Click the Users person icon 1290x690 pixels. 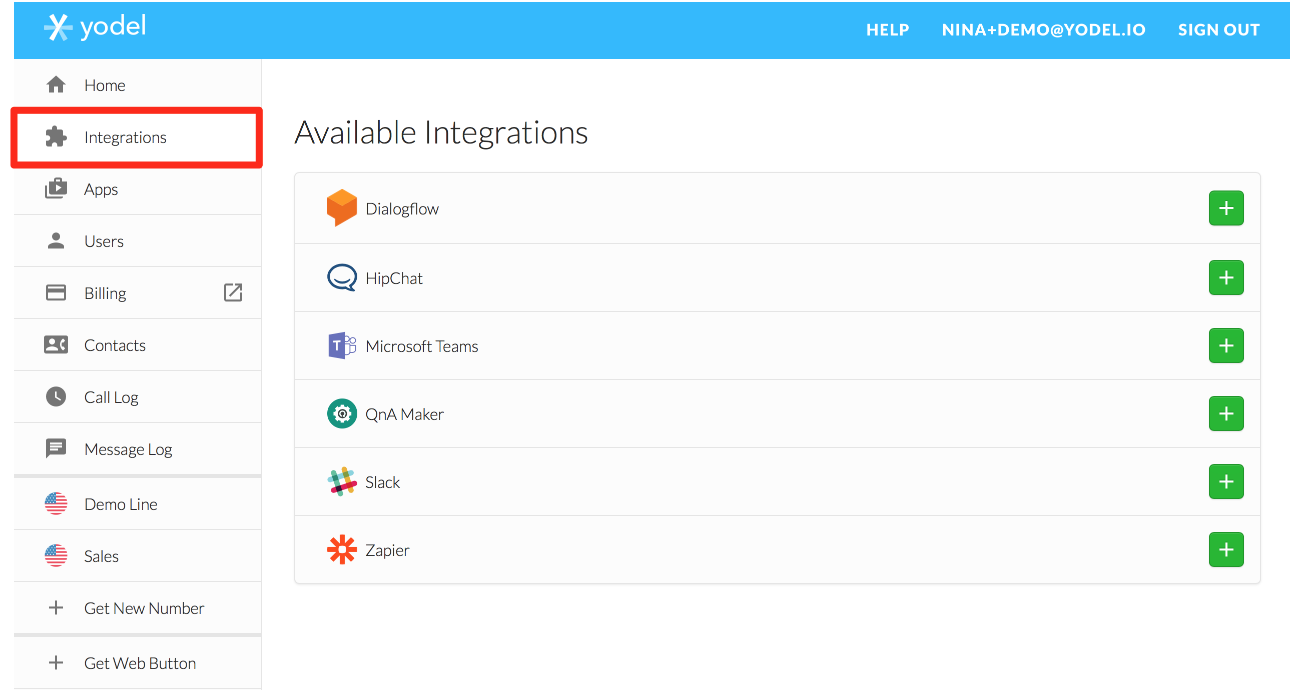click(x=56, y=241)
